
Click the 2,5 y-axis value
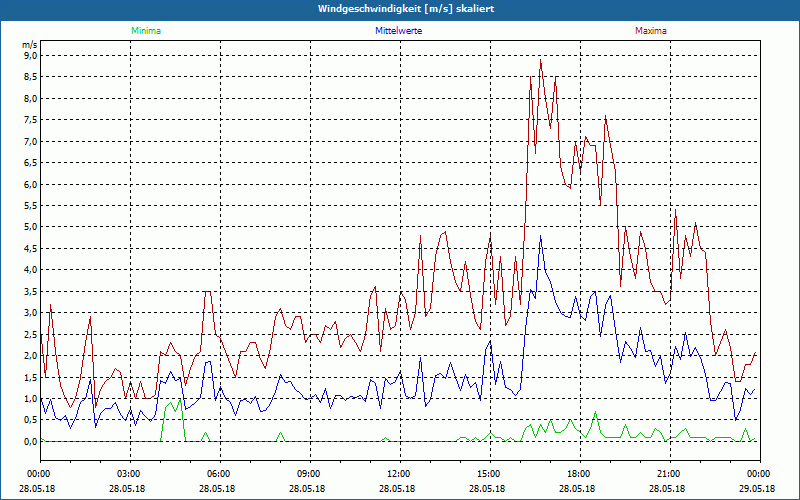32,334
